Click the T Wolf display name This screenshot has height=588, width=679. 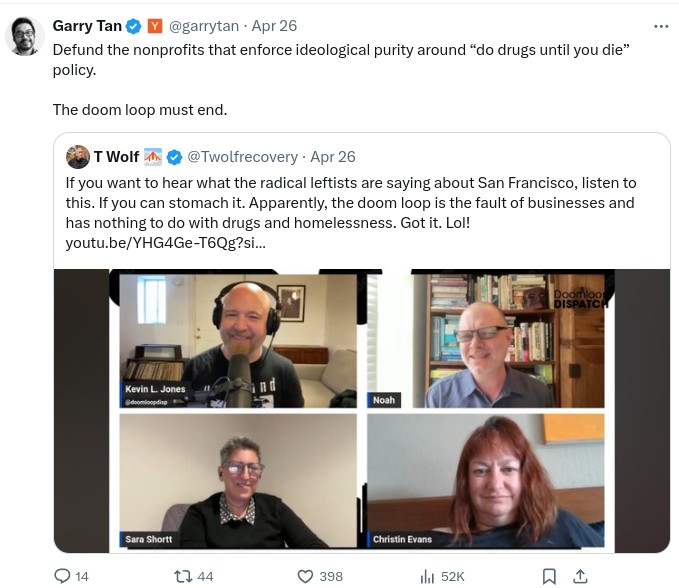[116, 157]
